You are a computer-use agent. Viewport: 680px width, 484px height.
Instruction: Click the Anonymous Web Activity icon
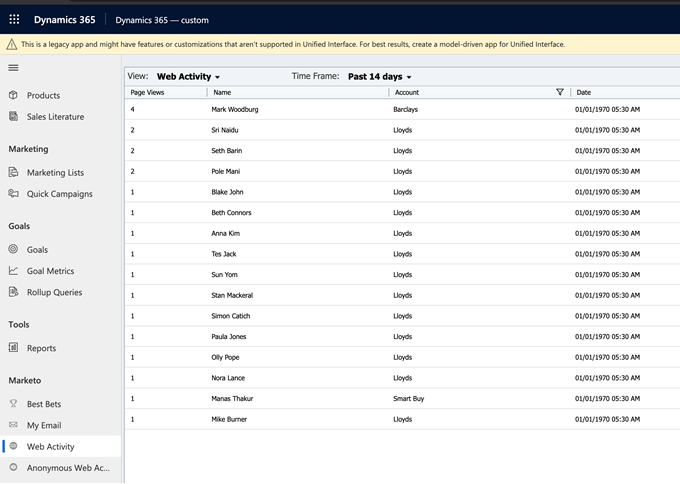tap(13, 467)
